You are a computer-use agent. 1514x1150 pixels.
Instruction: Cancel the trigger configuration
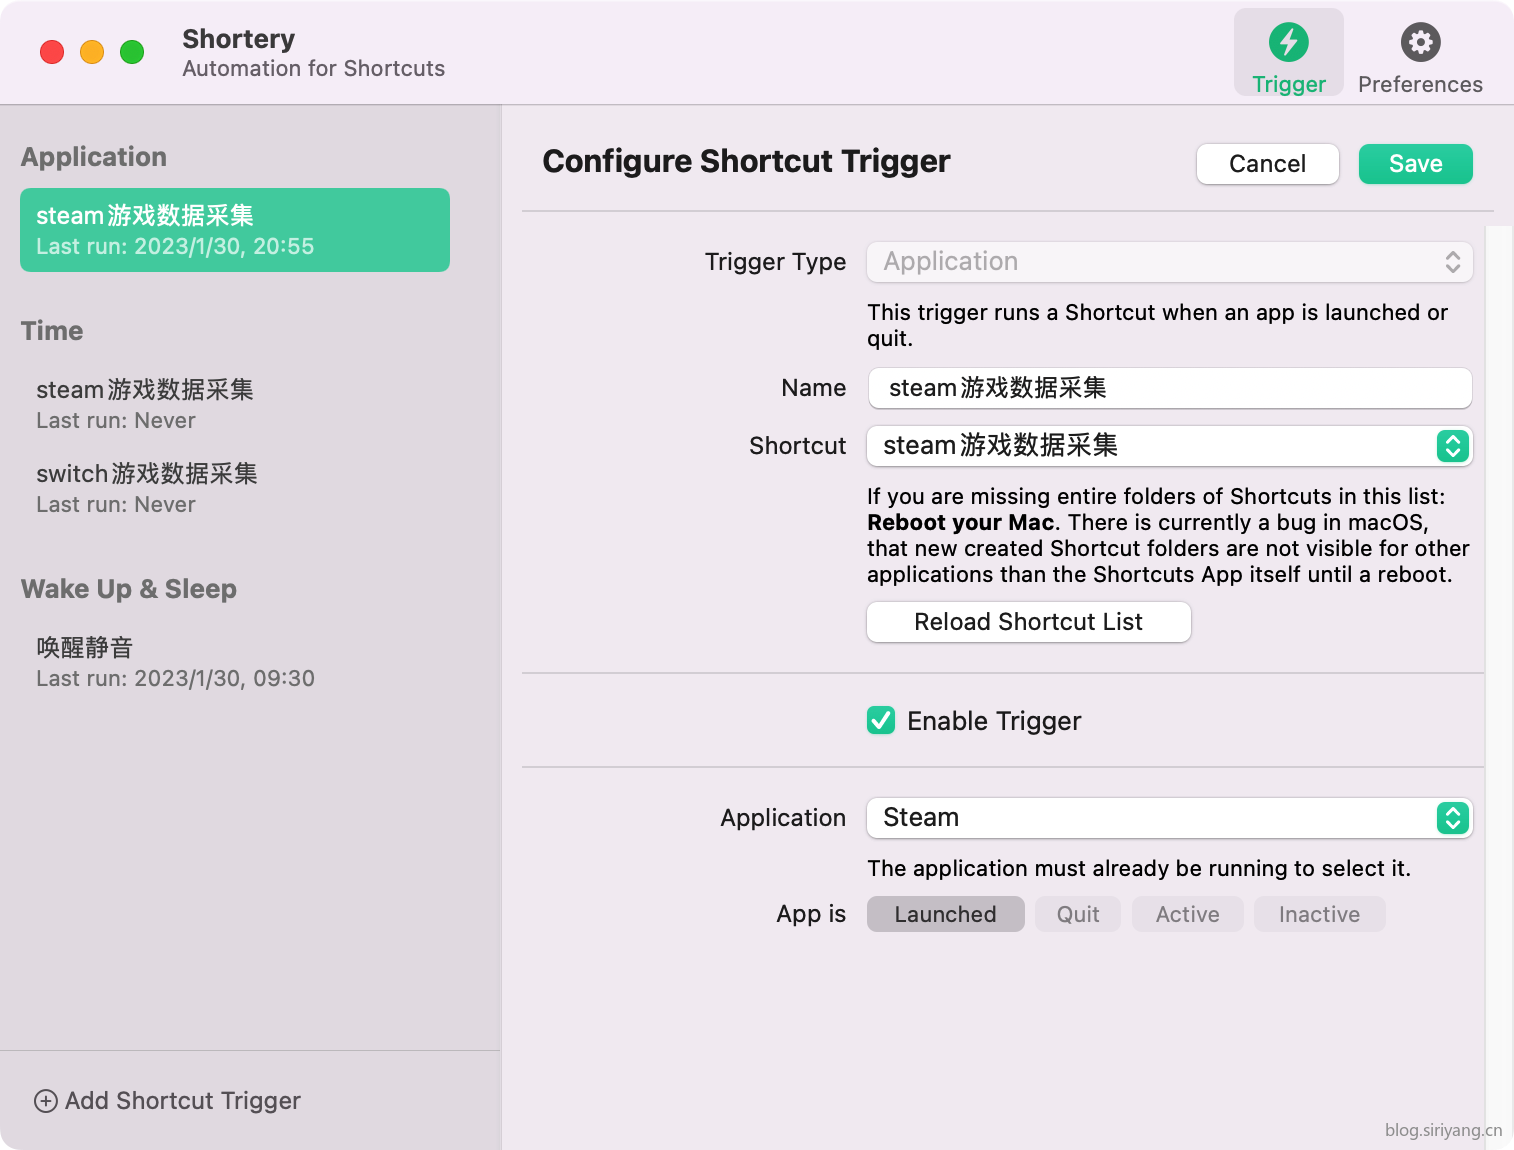(x=1267, y=163)
